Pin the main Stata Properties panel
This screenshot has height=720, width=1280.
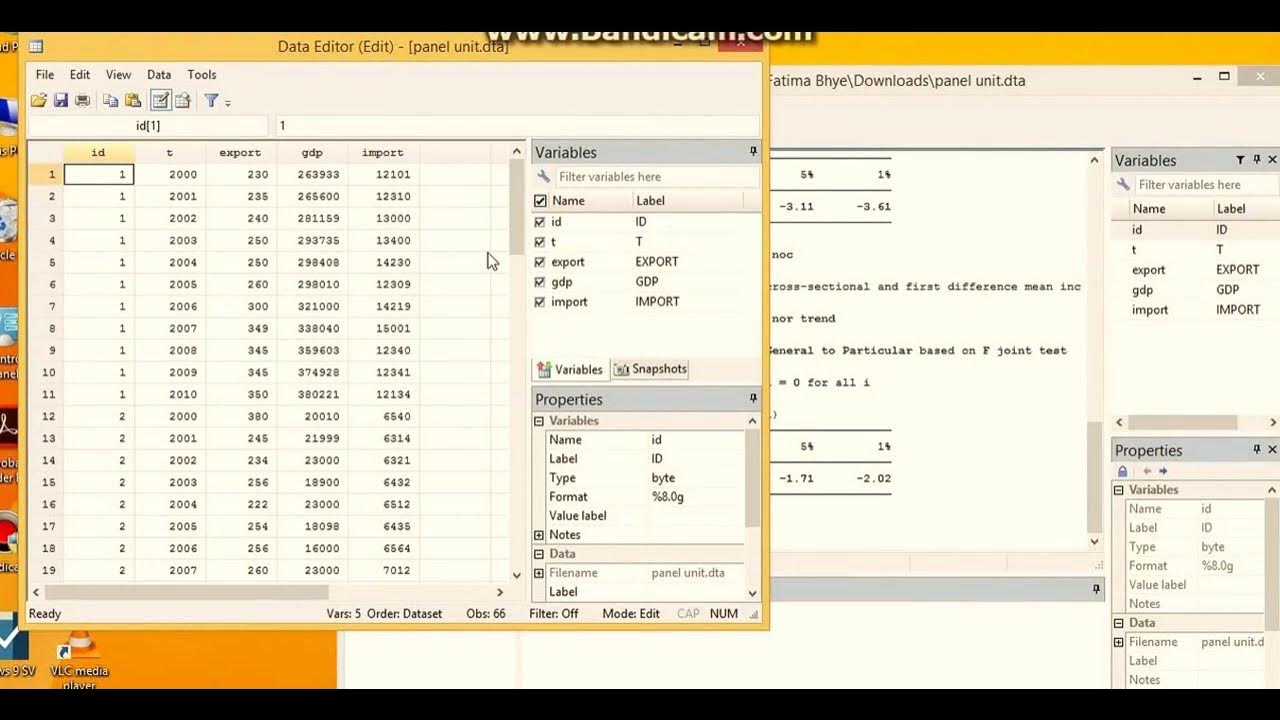pyautogui.click(x=1257, y=450)
